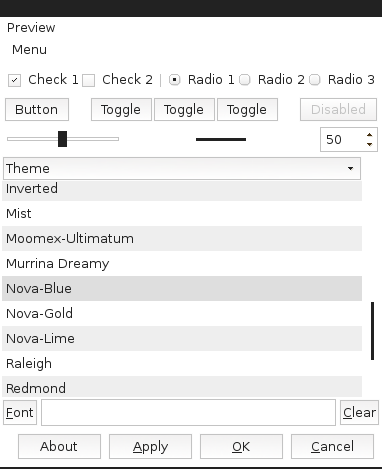Increase the spin box value above 50
Image resolution: width=382 pixels, height=469 pixels.
(369, 135)
